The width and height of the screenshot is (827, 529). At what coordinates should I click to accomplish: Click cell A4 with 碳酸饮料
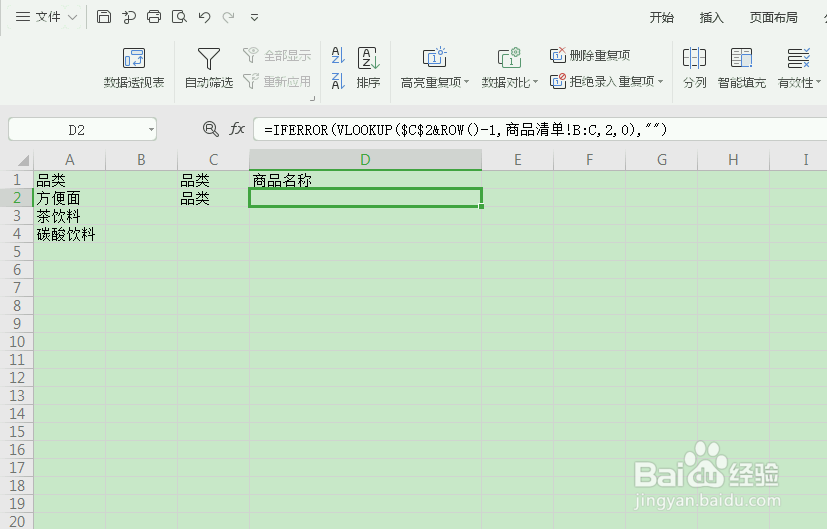(x=70, y=234)
